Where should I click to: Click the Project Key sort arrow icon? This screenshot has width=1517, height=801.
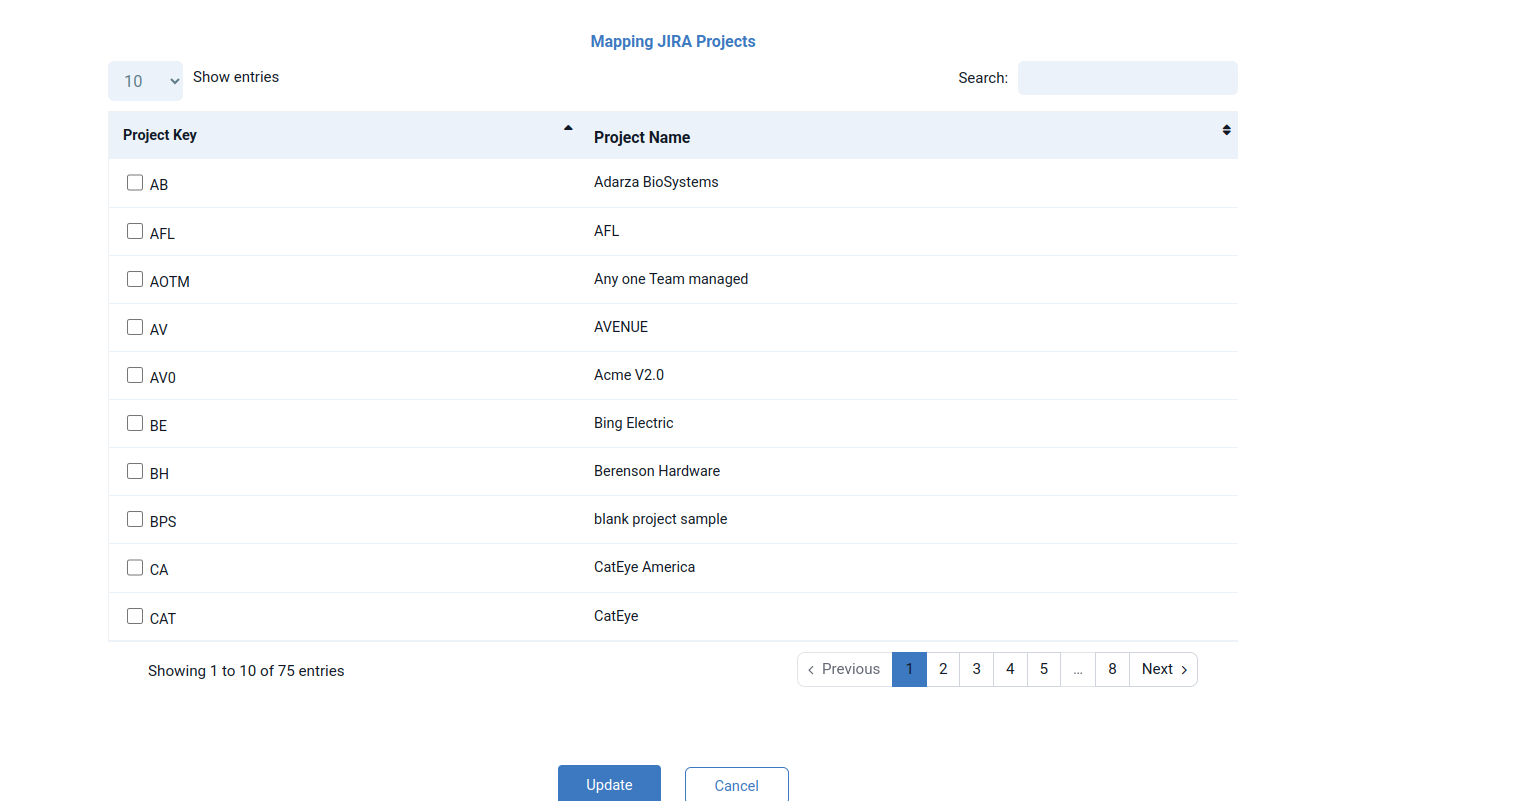(568, 128)
